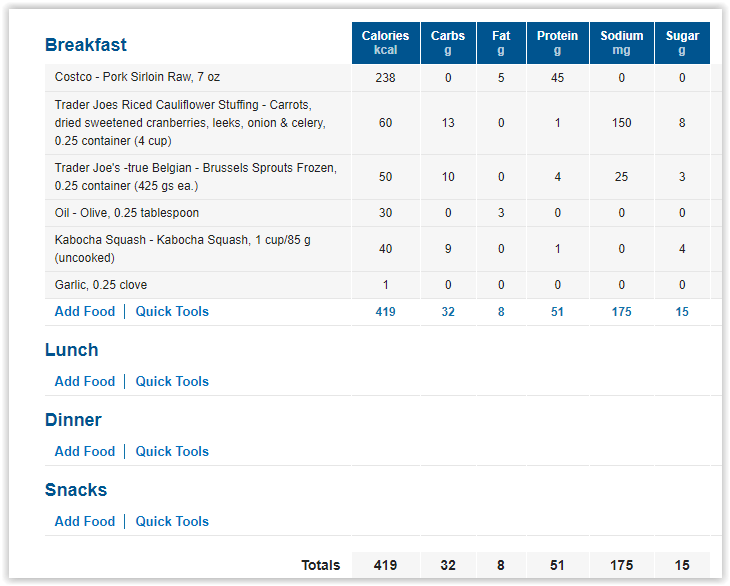Click the Calories kcal column header
730x586 pixels.
(385, 43)
